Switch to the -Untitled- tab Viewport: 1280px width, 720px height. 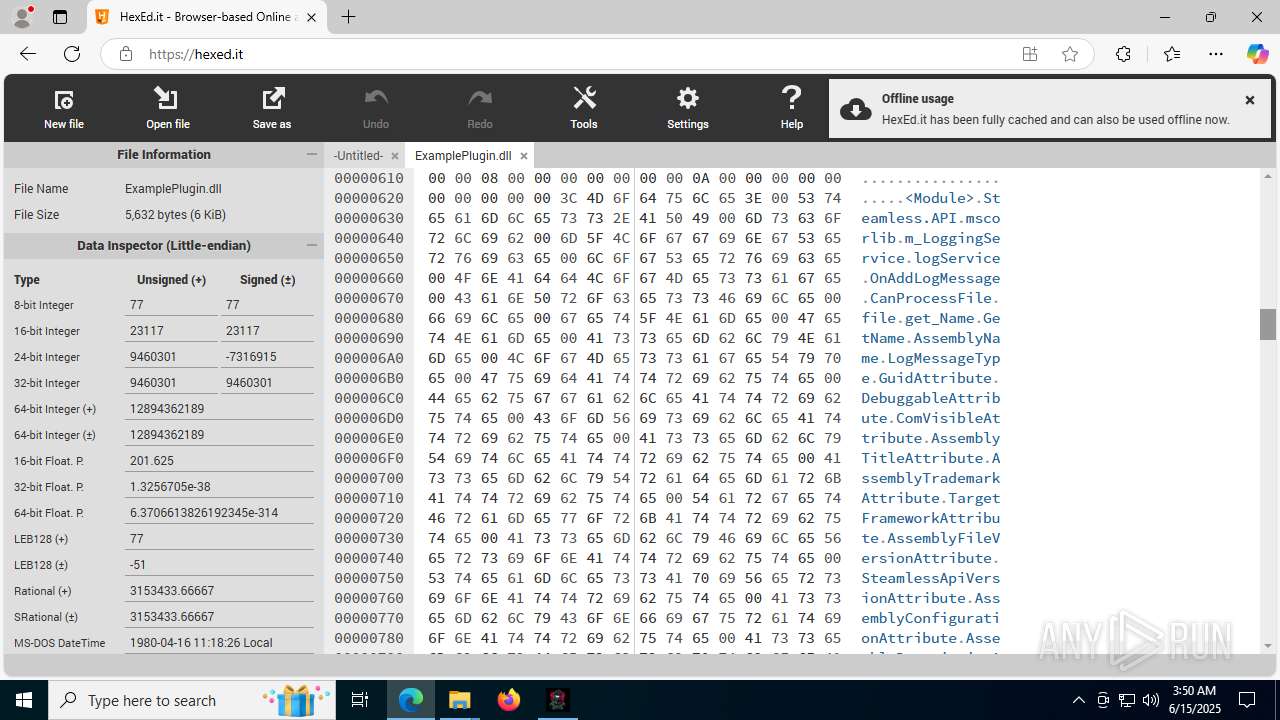358,156
